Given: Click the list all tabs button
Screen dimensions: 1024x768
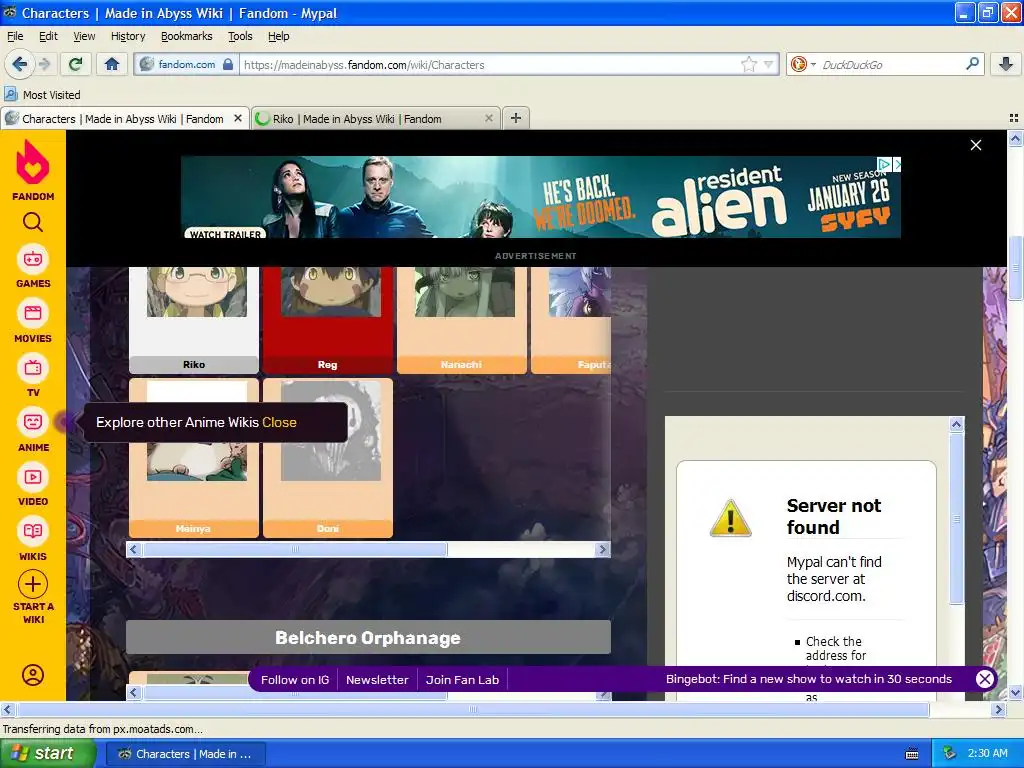Looking at the screenshot, I should [1014, 118].
